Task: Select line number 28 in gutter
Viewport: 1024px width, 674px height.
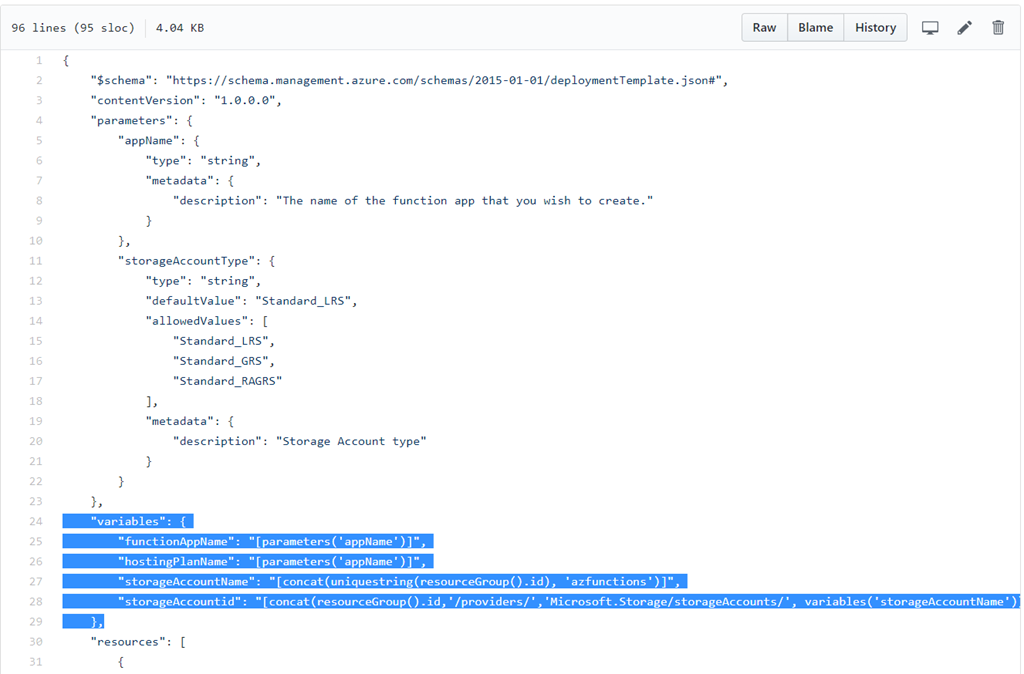Action: 36,601
